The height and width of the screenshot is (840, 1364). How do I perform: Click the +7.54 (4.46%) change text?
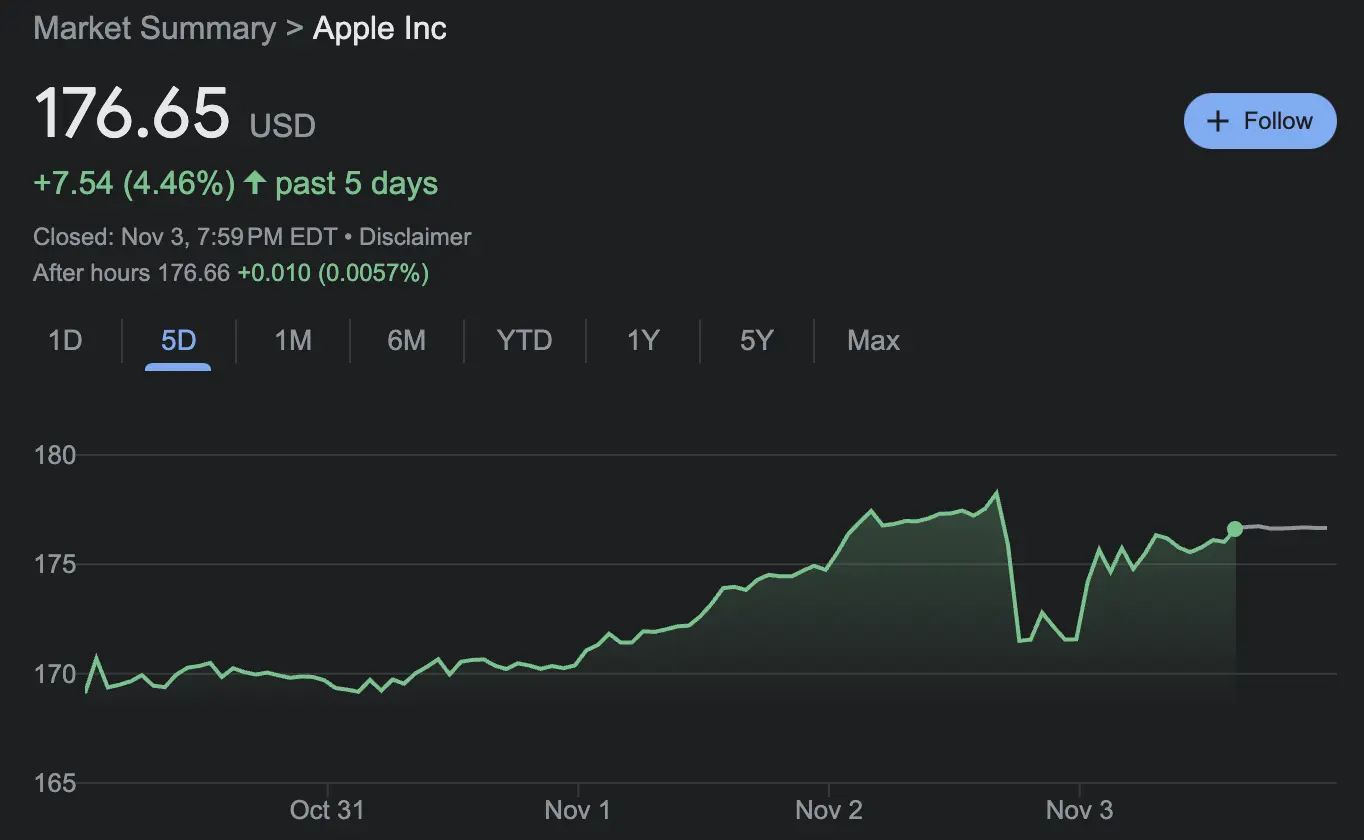tap(134, 183)
